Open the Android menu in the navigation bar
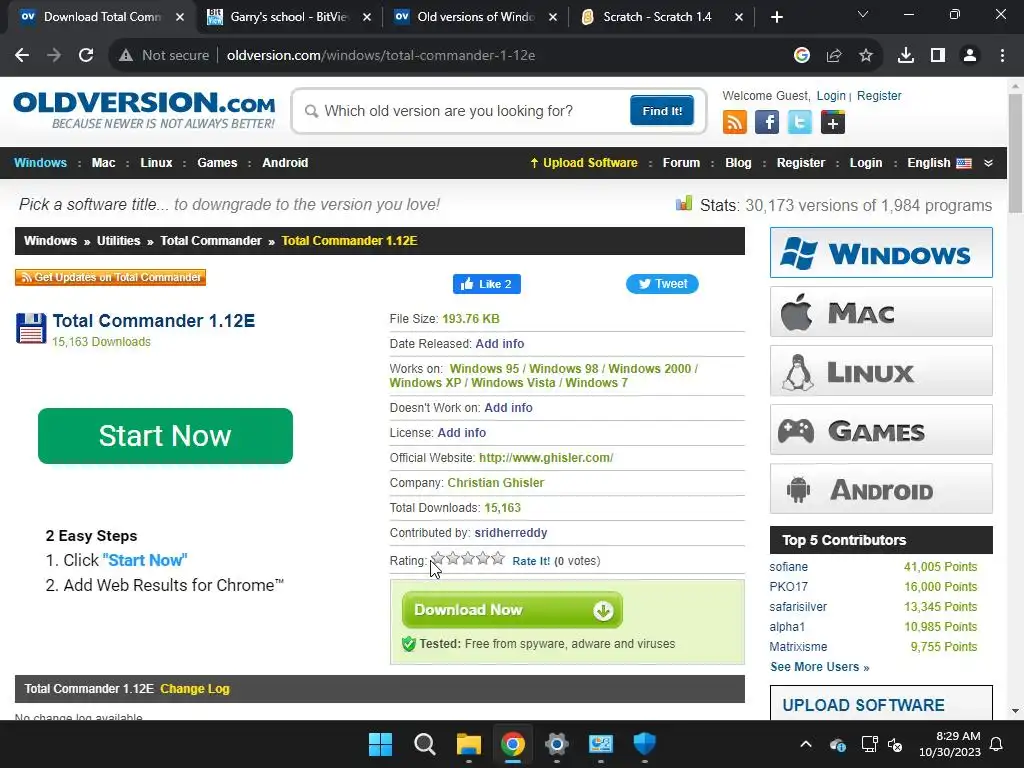The height and width of the screenshot is (768, 1024). click(285, 163)
